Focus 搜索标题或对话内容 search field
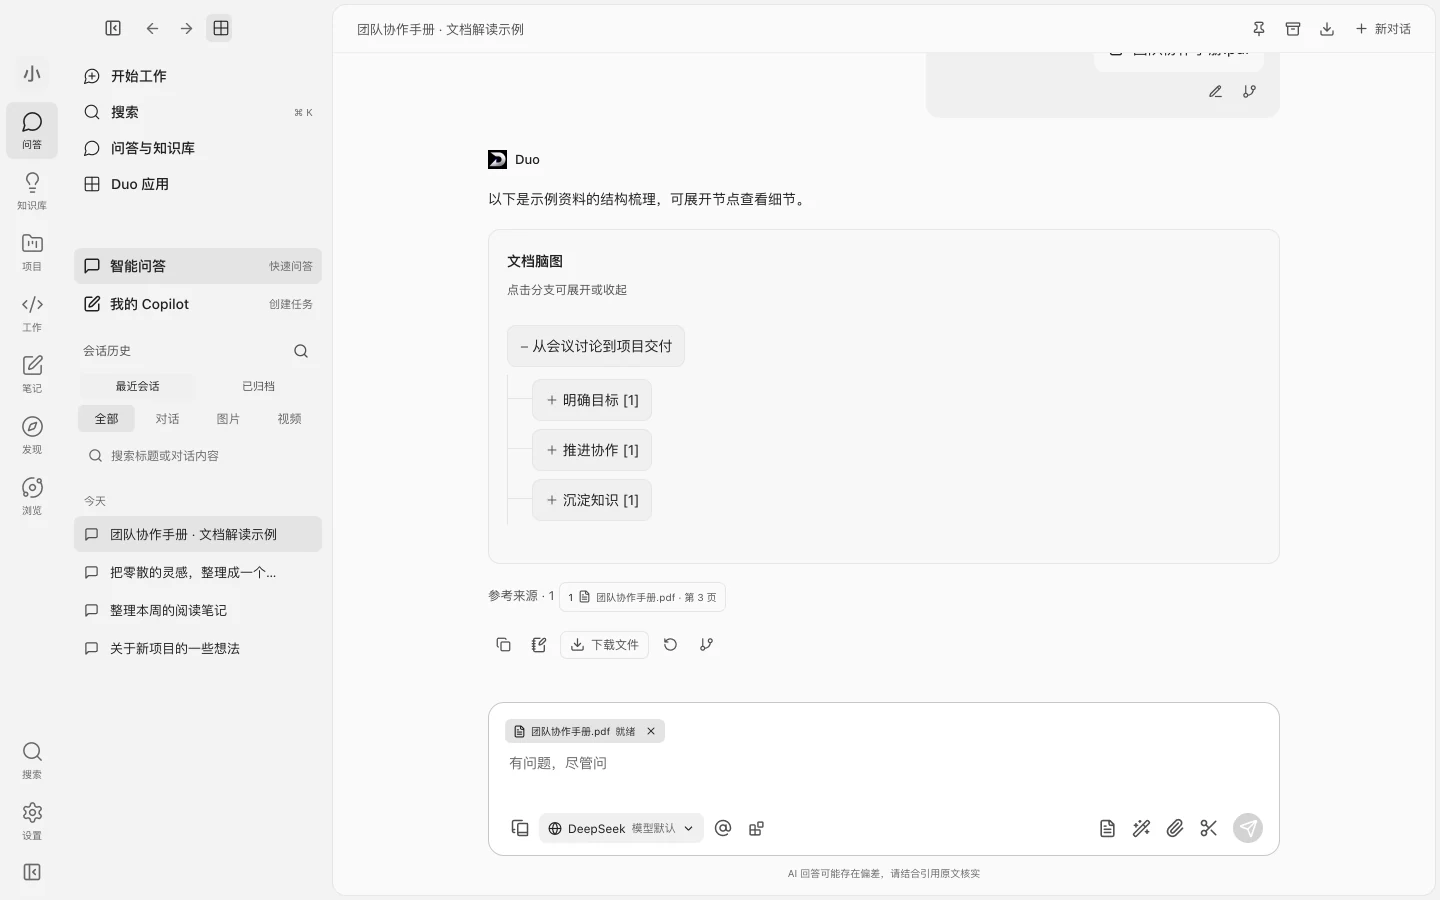The image size is (1440, 900). 198,456
